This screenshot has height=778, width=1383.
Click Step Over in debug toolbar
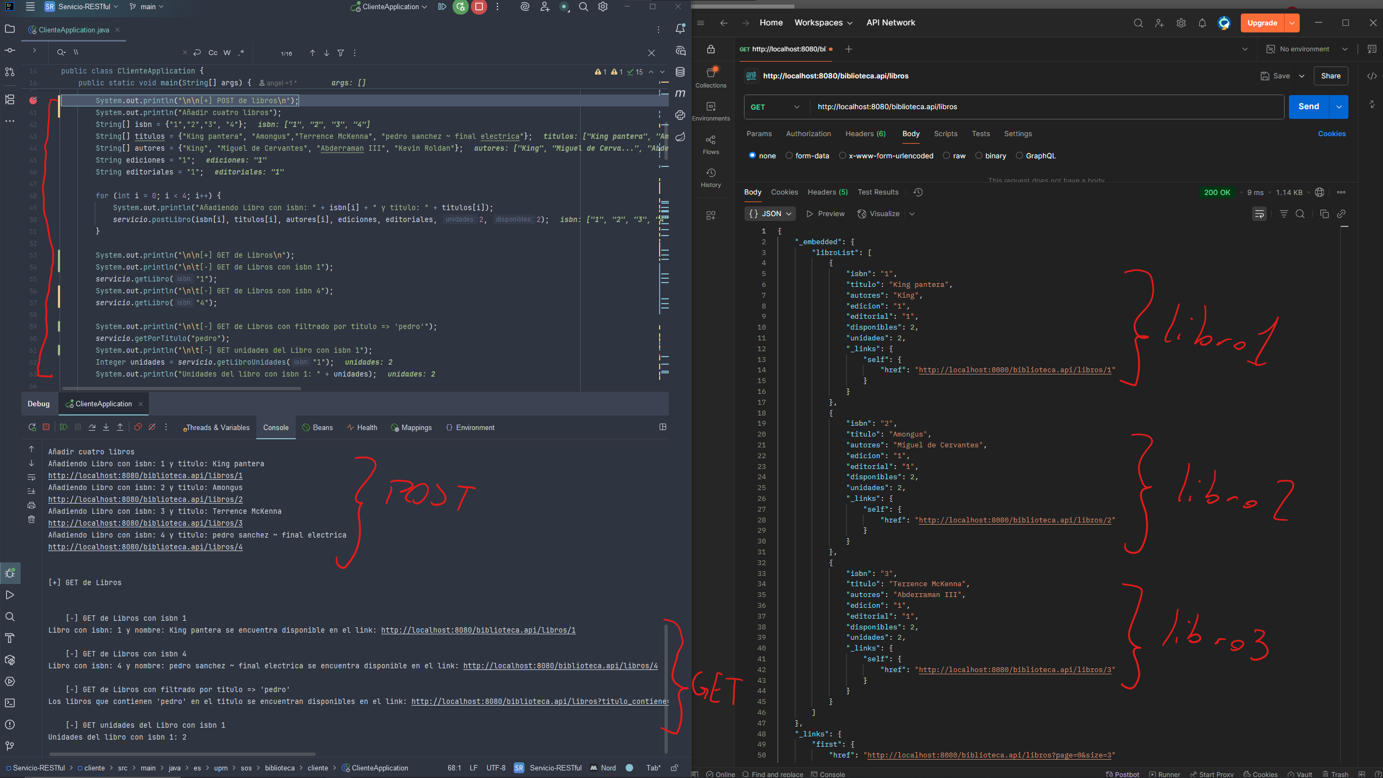pos(92,427)
